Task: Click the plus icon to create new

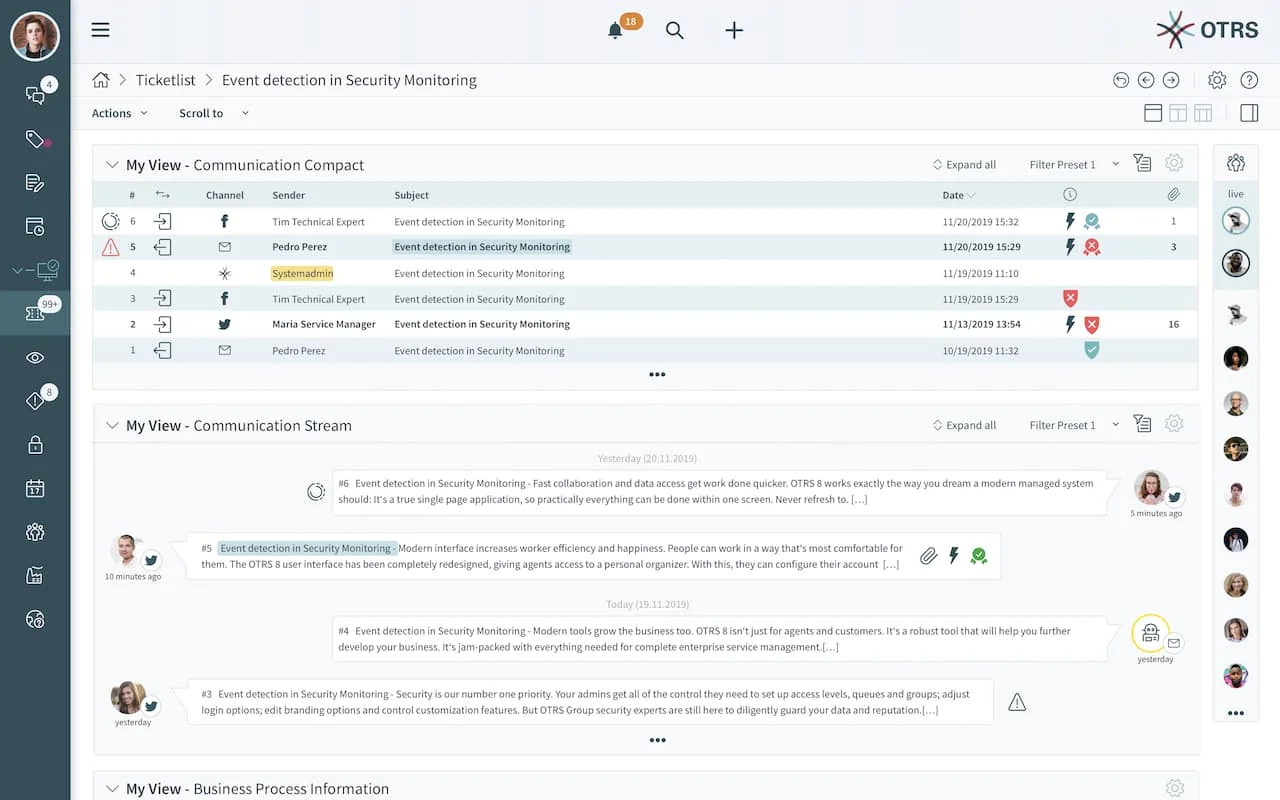Action: coord(734,30)
